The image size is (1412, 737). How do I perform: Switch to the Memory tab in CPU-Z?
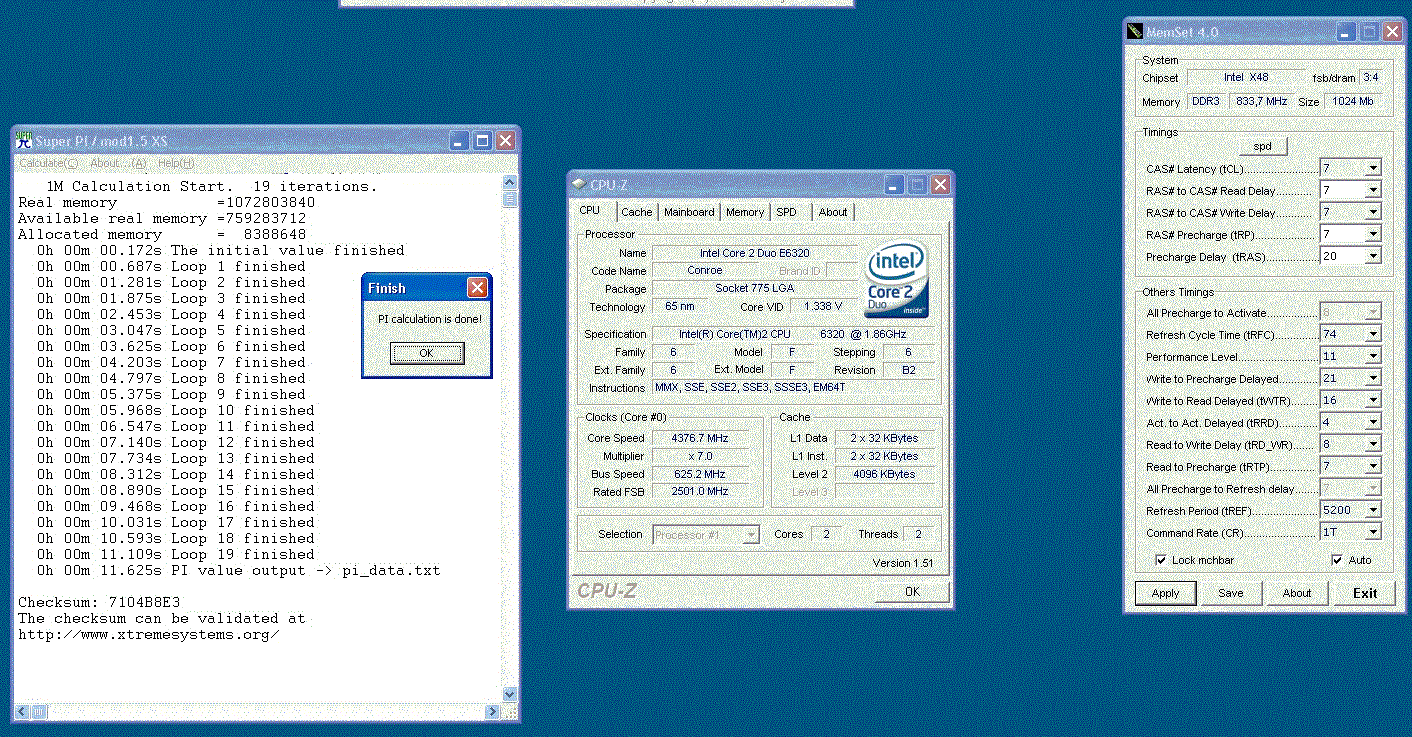745,212
